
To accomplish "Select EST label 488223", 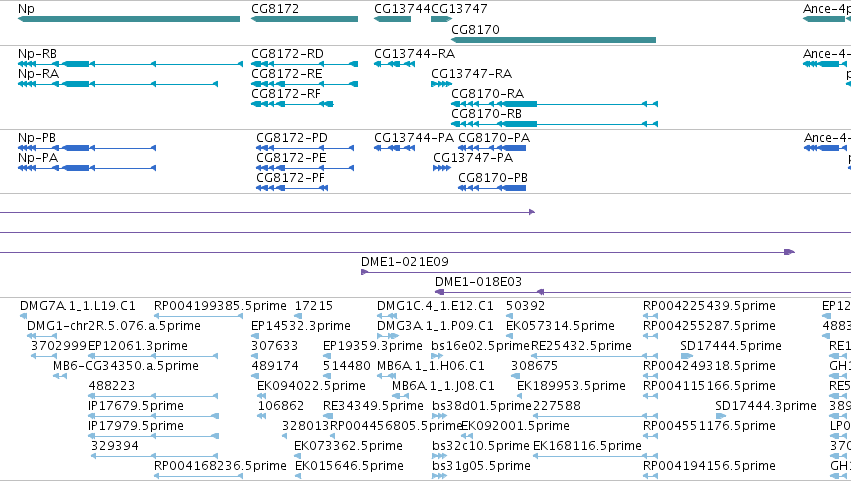I will pos(111,386).
